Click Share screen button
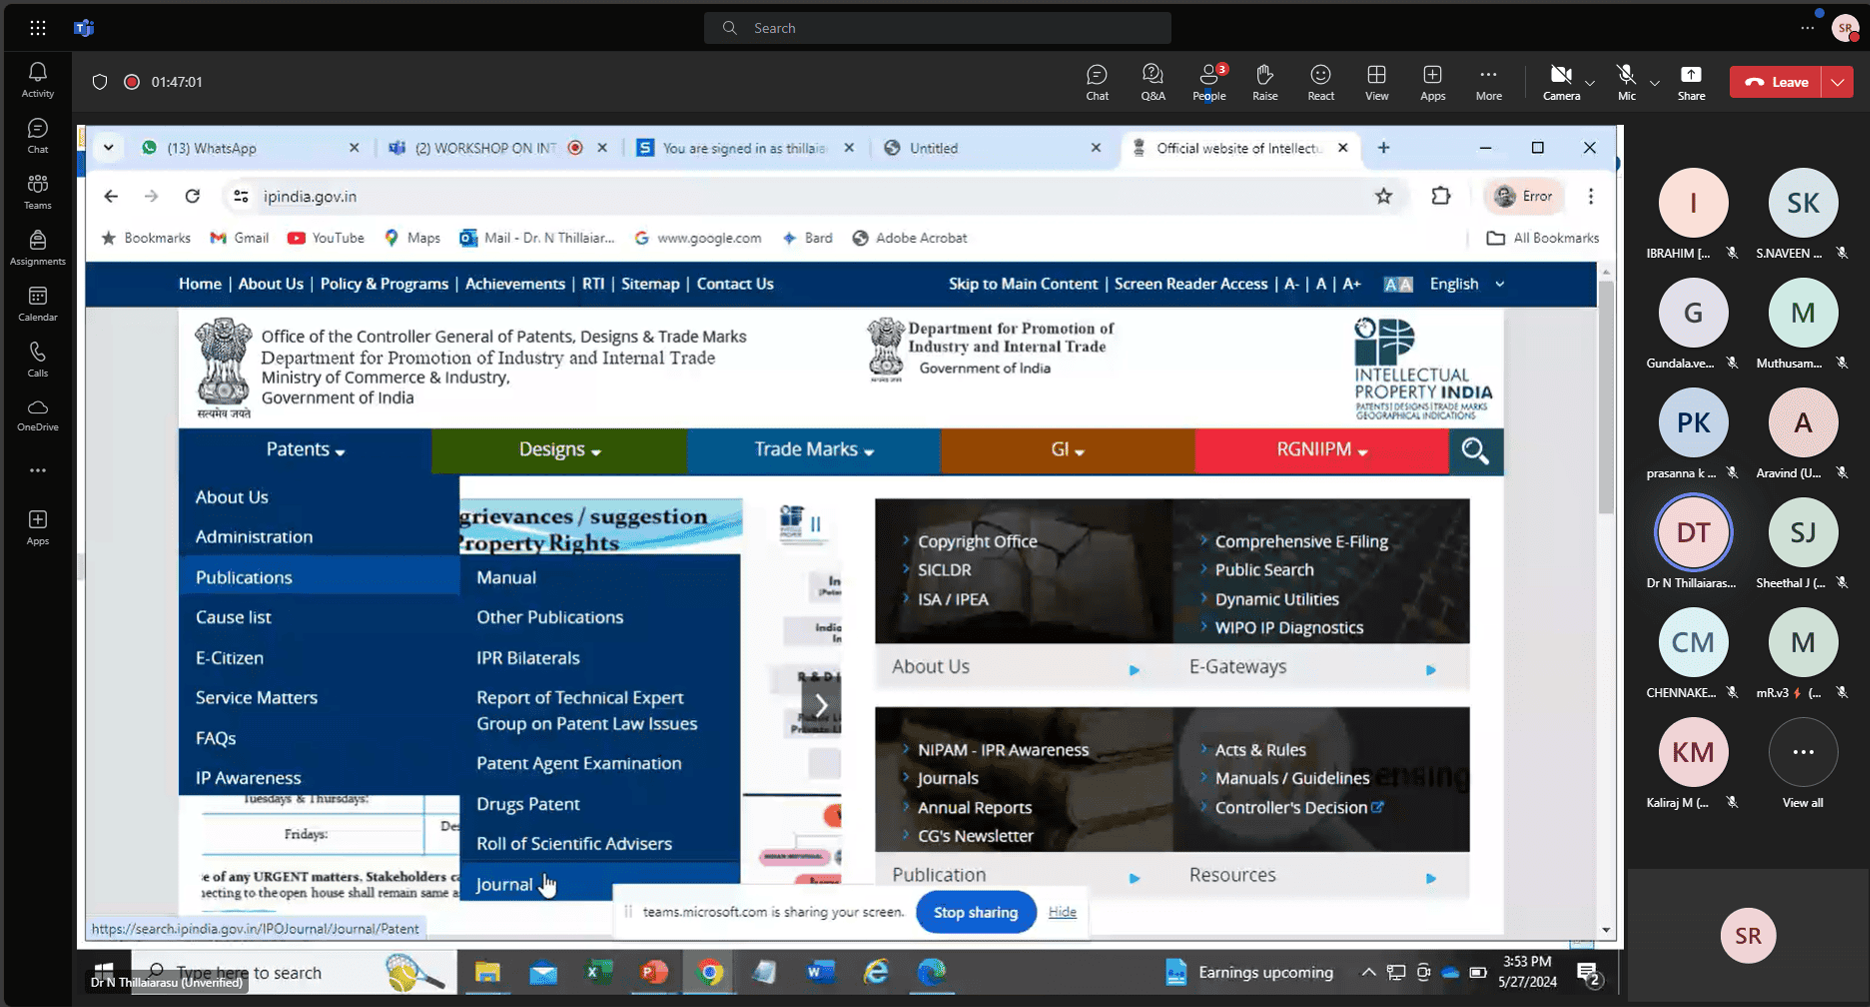The height and width of the screenshot is (1007, 1870). (1691, 82)
